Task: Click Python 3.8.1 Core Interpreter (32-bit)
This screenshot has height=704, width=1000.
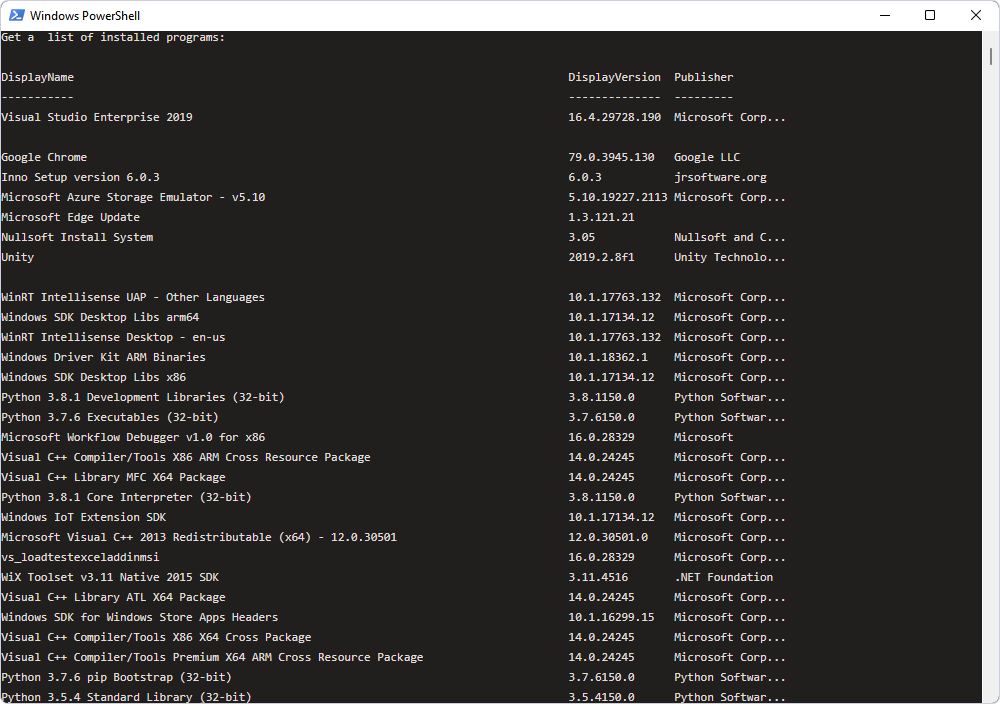Action: click(126, 497)
